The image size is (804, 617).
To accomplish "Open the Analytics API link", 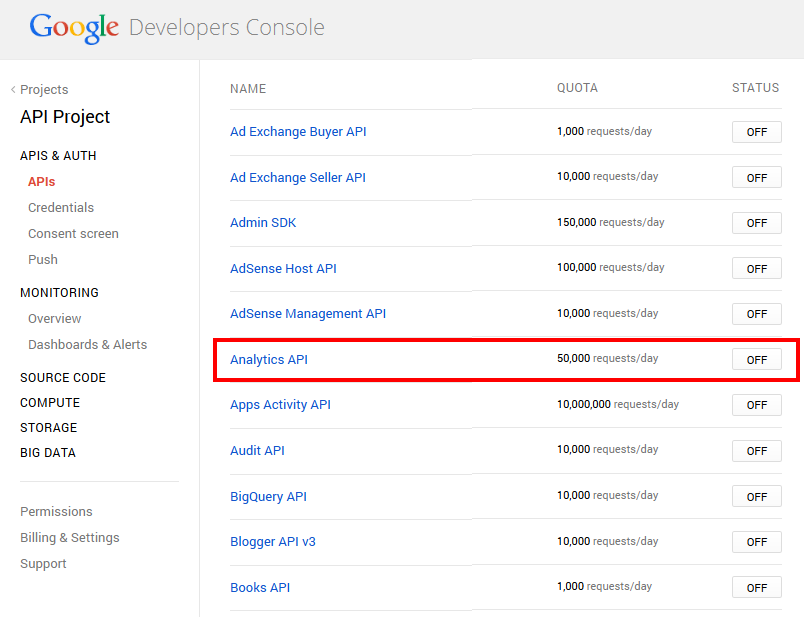I will [269, 359].
